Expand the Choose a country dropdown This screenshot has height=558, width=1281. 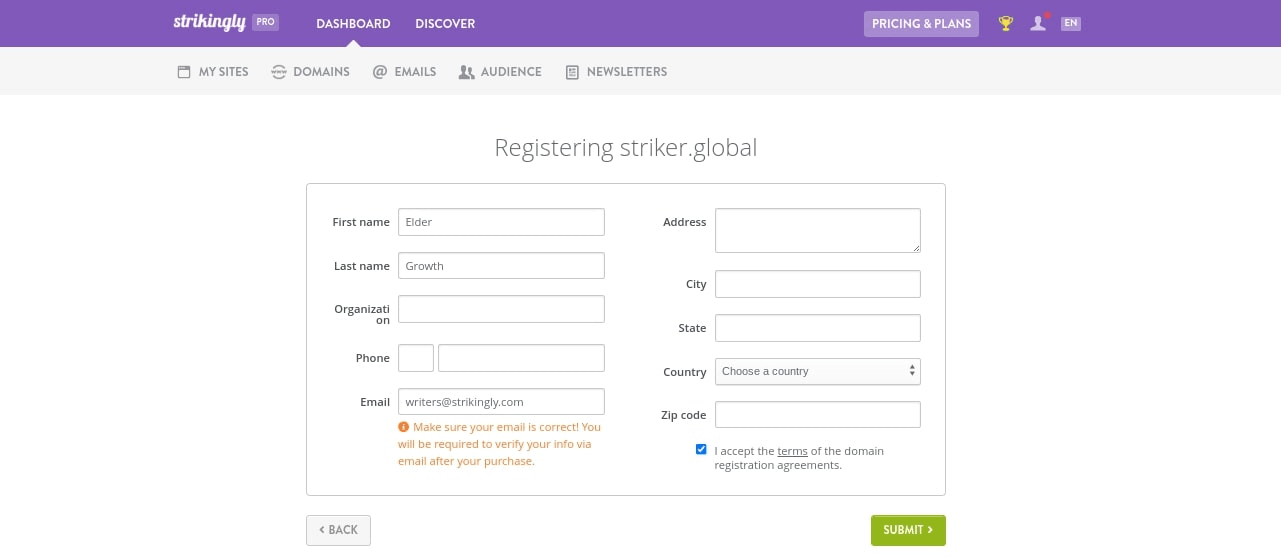click(x=817, y=371)
